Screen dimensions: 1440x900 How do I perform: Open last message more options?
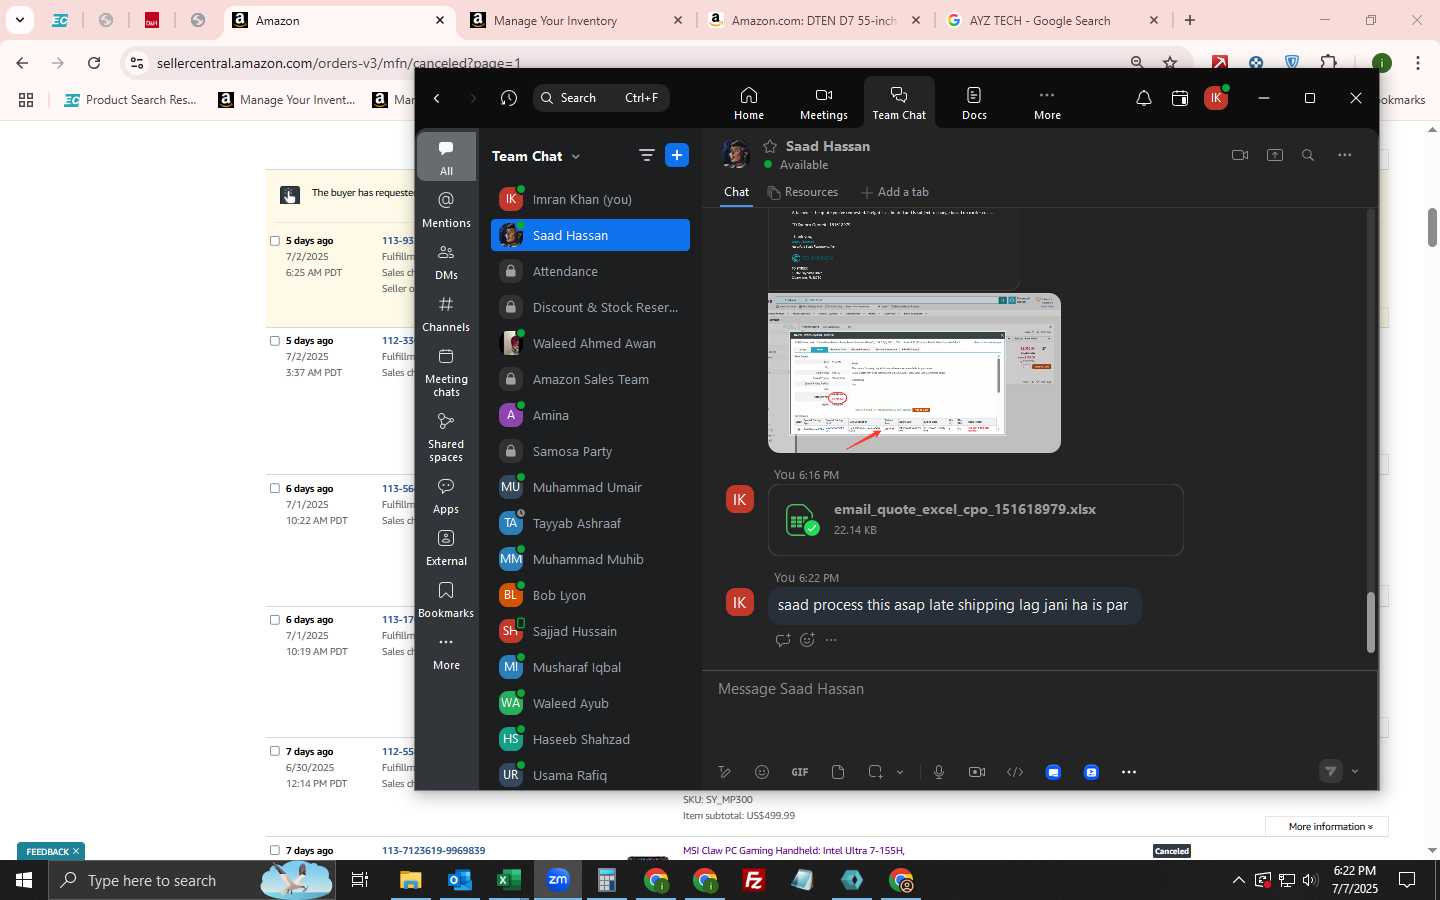click(x=831, y=640)
